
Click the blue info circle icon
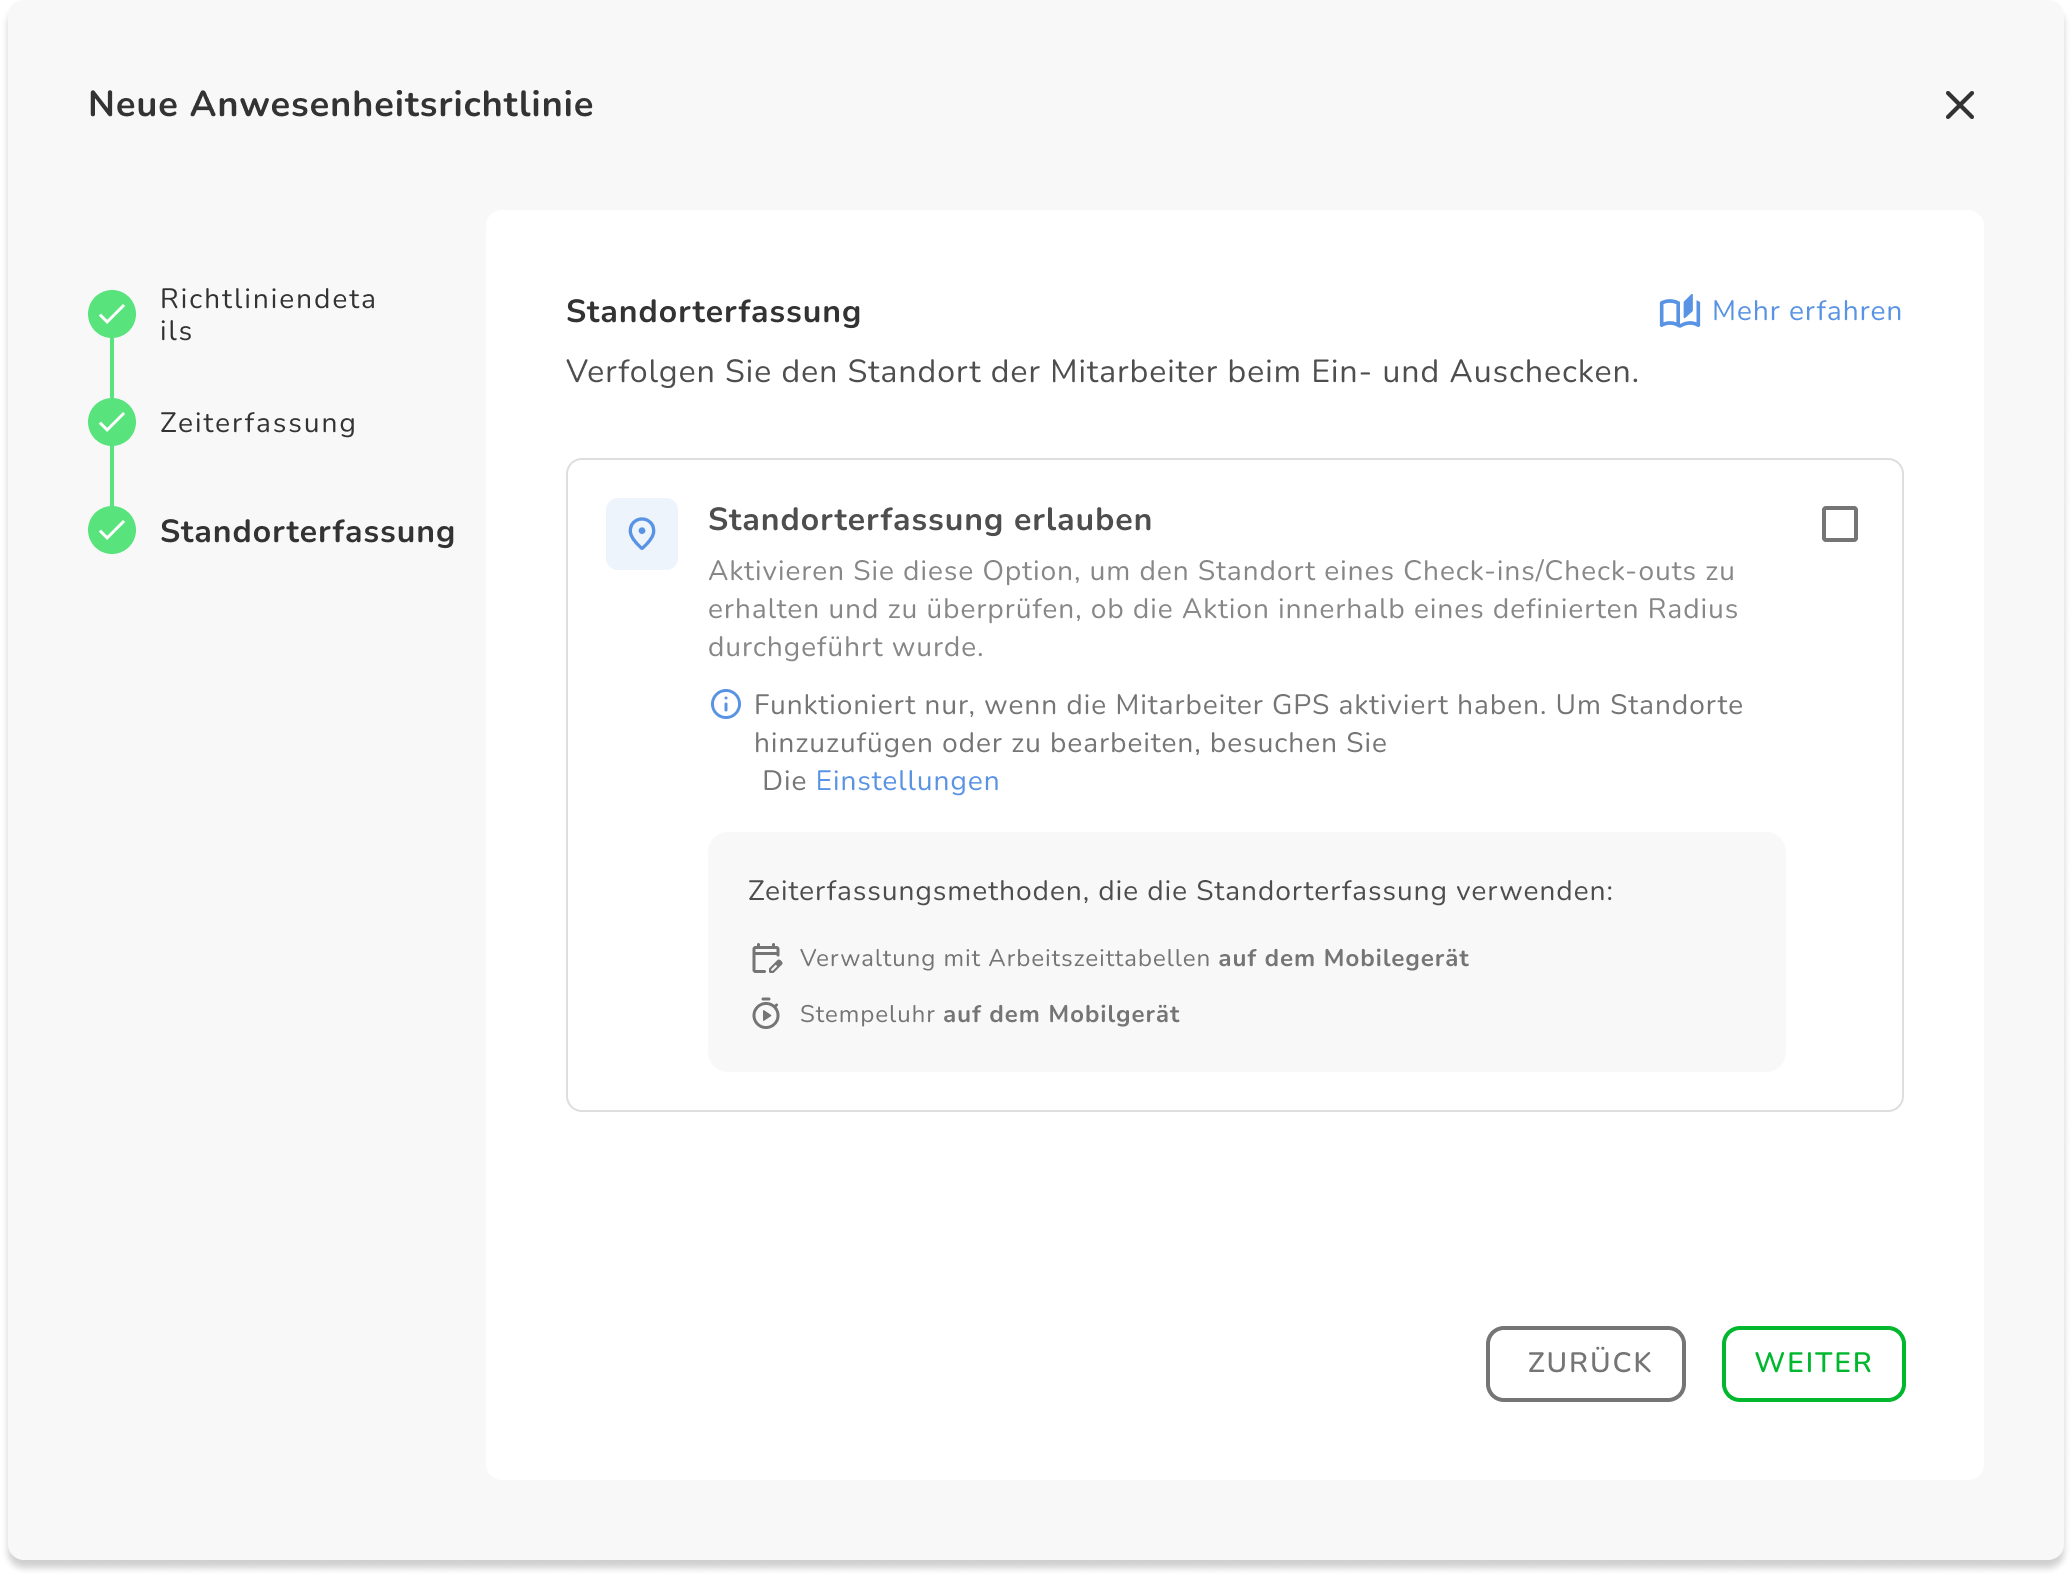725,705
